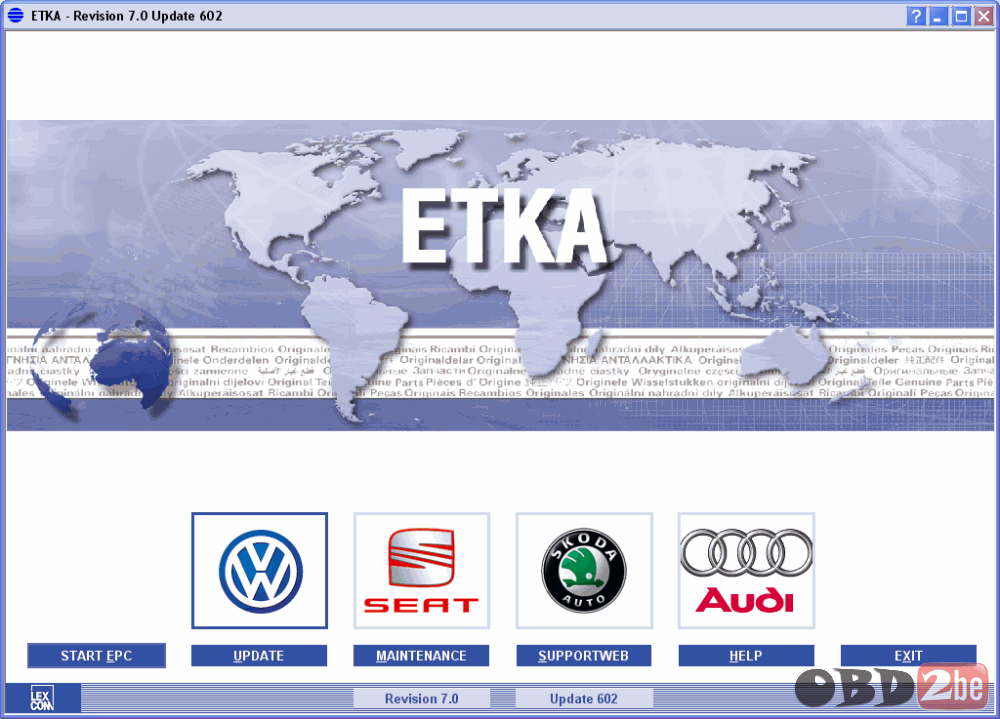Open SUPPORTWEB
This screenshot has height=719, width=1000.
click(x=584, y=656)
